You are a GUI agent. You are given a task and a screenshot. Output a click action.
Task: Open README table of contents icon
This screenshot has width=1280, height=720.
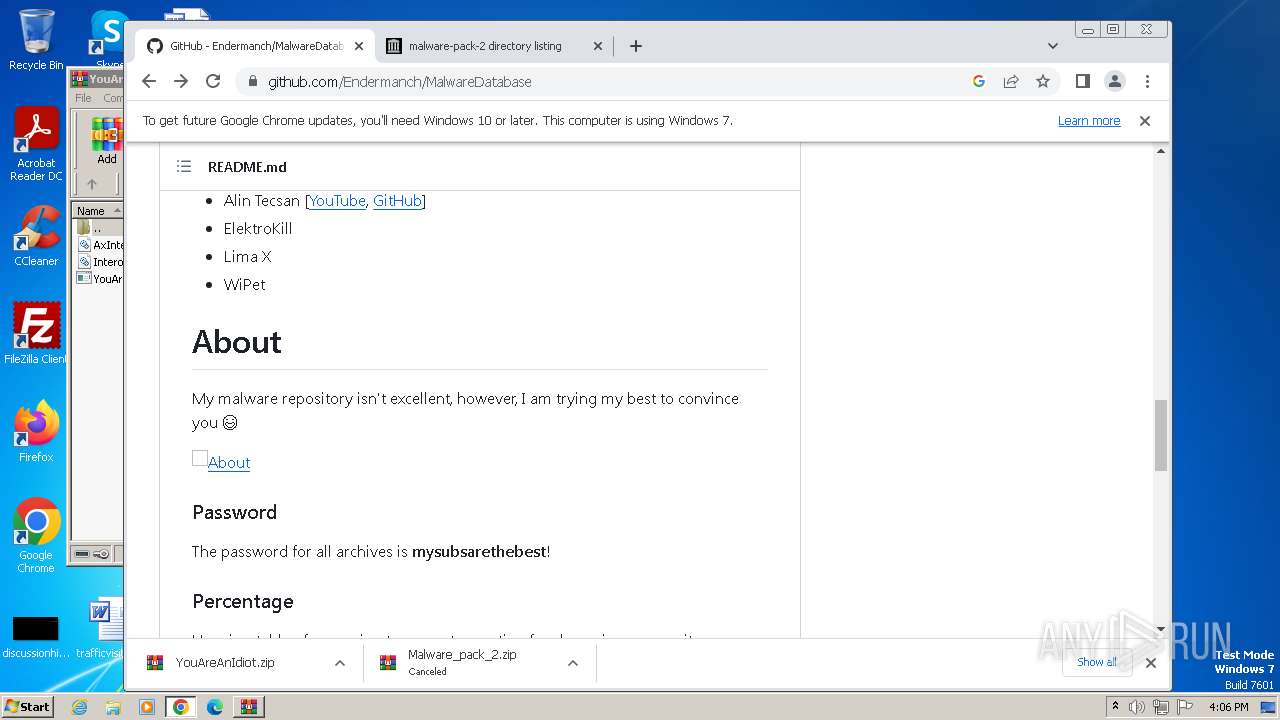coord(184,166)
